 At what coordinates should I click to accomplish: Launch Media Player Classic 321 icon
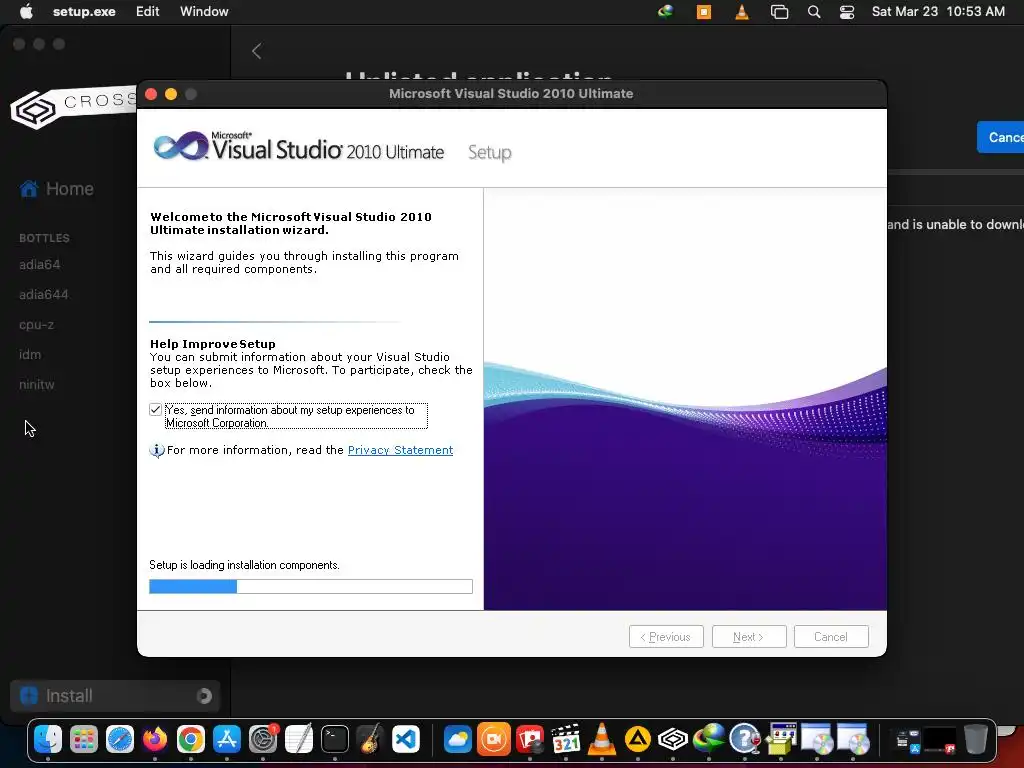coord(566,740)
